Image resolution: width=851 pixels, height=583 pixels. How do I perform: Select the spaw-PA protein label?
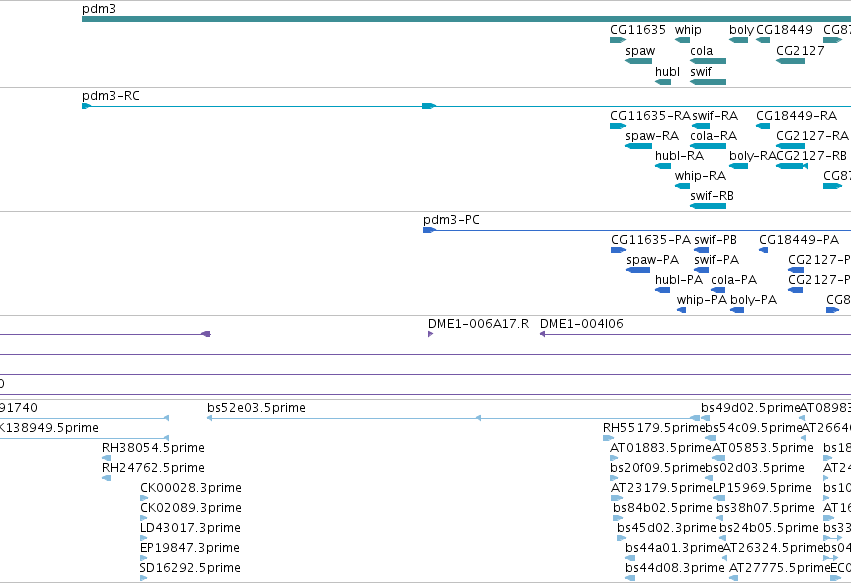[653, 260]
